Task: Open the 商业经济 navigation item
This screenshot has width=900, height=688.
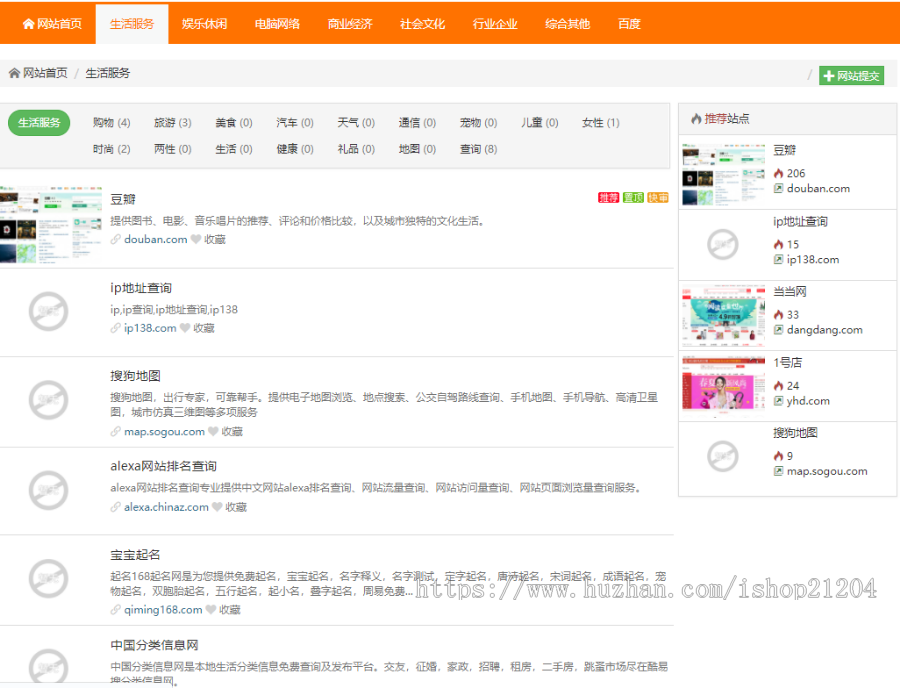Action: [350, 24]
